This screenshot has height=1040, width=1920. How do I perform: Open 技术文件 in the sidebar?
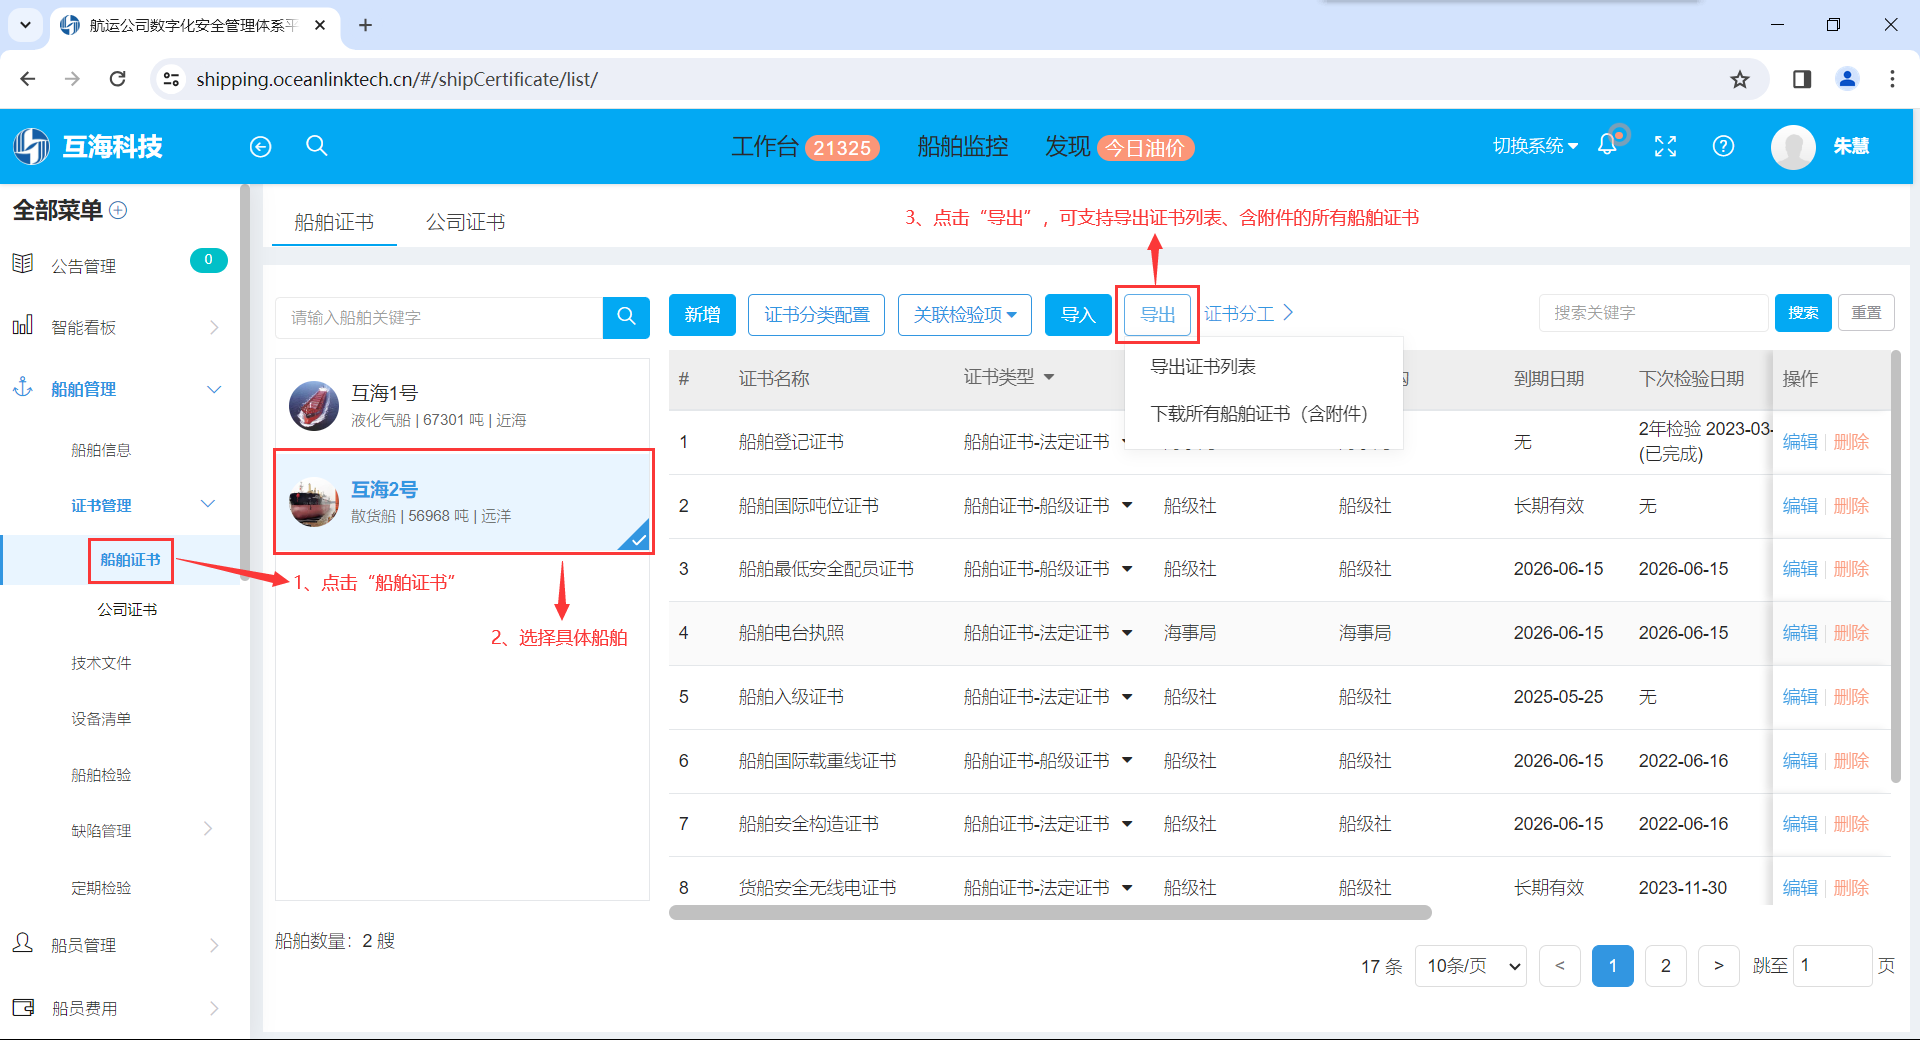pos(101,663)
